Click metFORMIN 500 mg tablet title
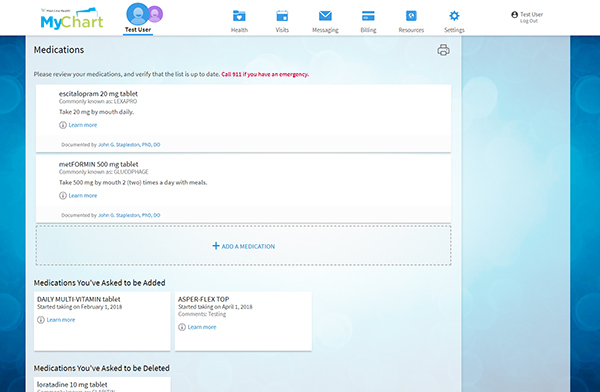Screen dimensions: 600x392 point(99,164)
